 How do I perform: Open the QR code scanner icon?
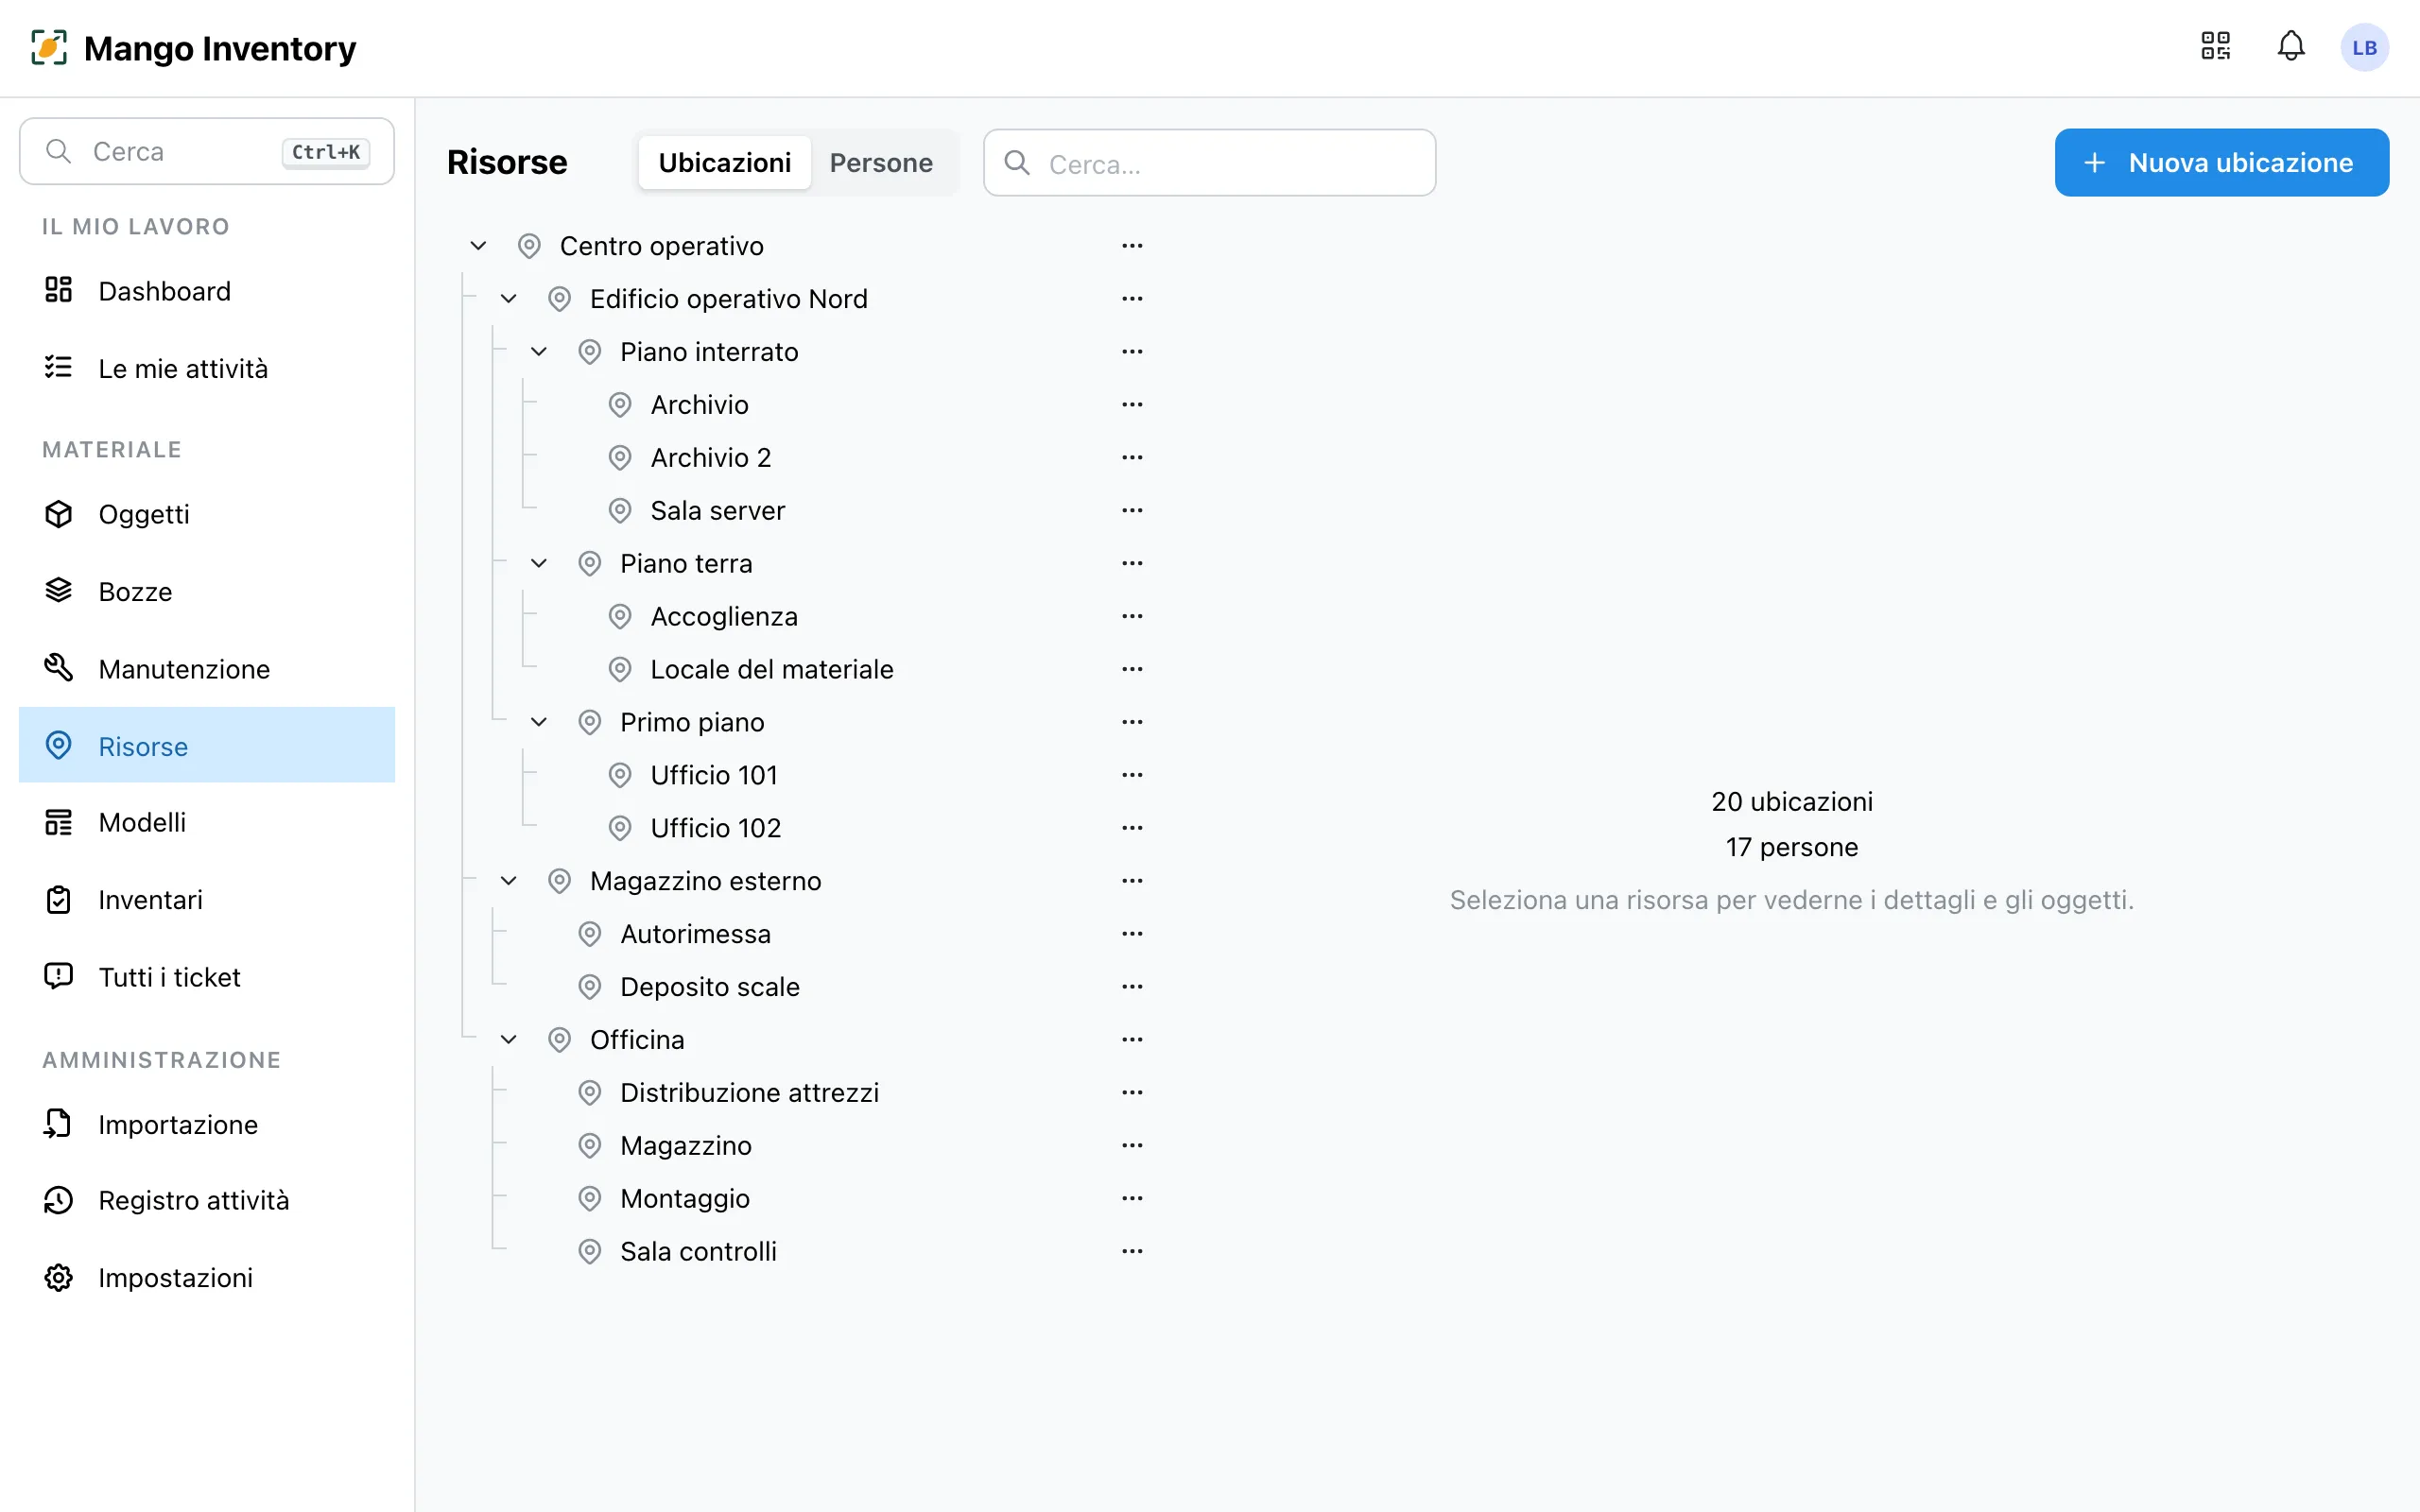pyautogui.click(x=2215, y=47)
